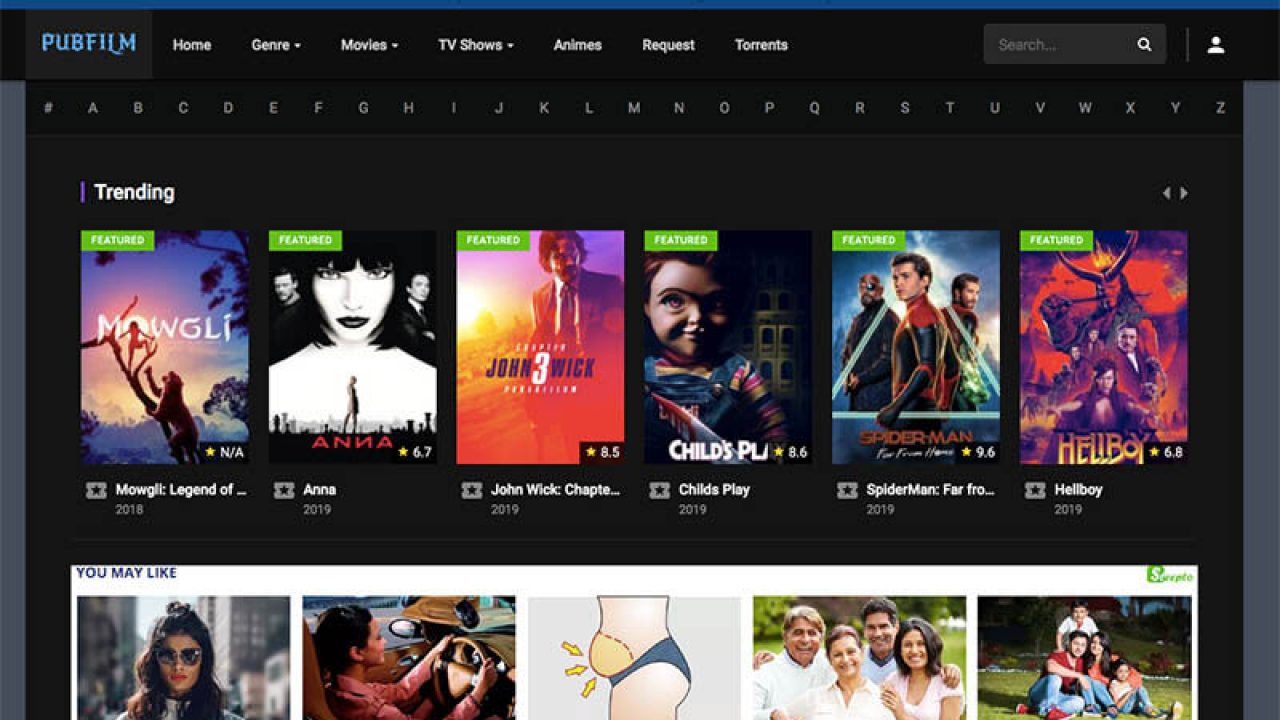Open the Anna title link
Viewport: 1280px width, 720px height.
(x=320, y=490)
